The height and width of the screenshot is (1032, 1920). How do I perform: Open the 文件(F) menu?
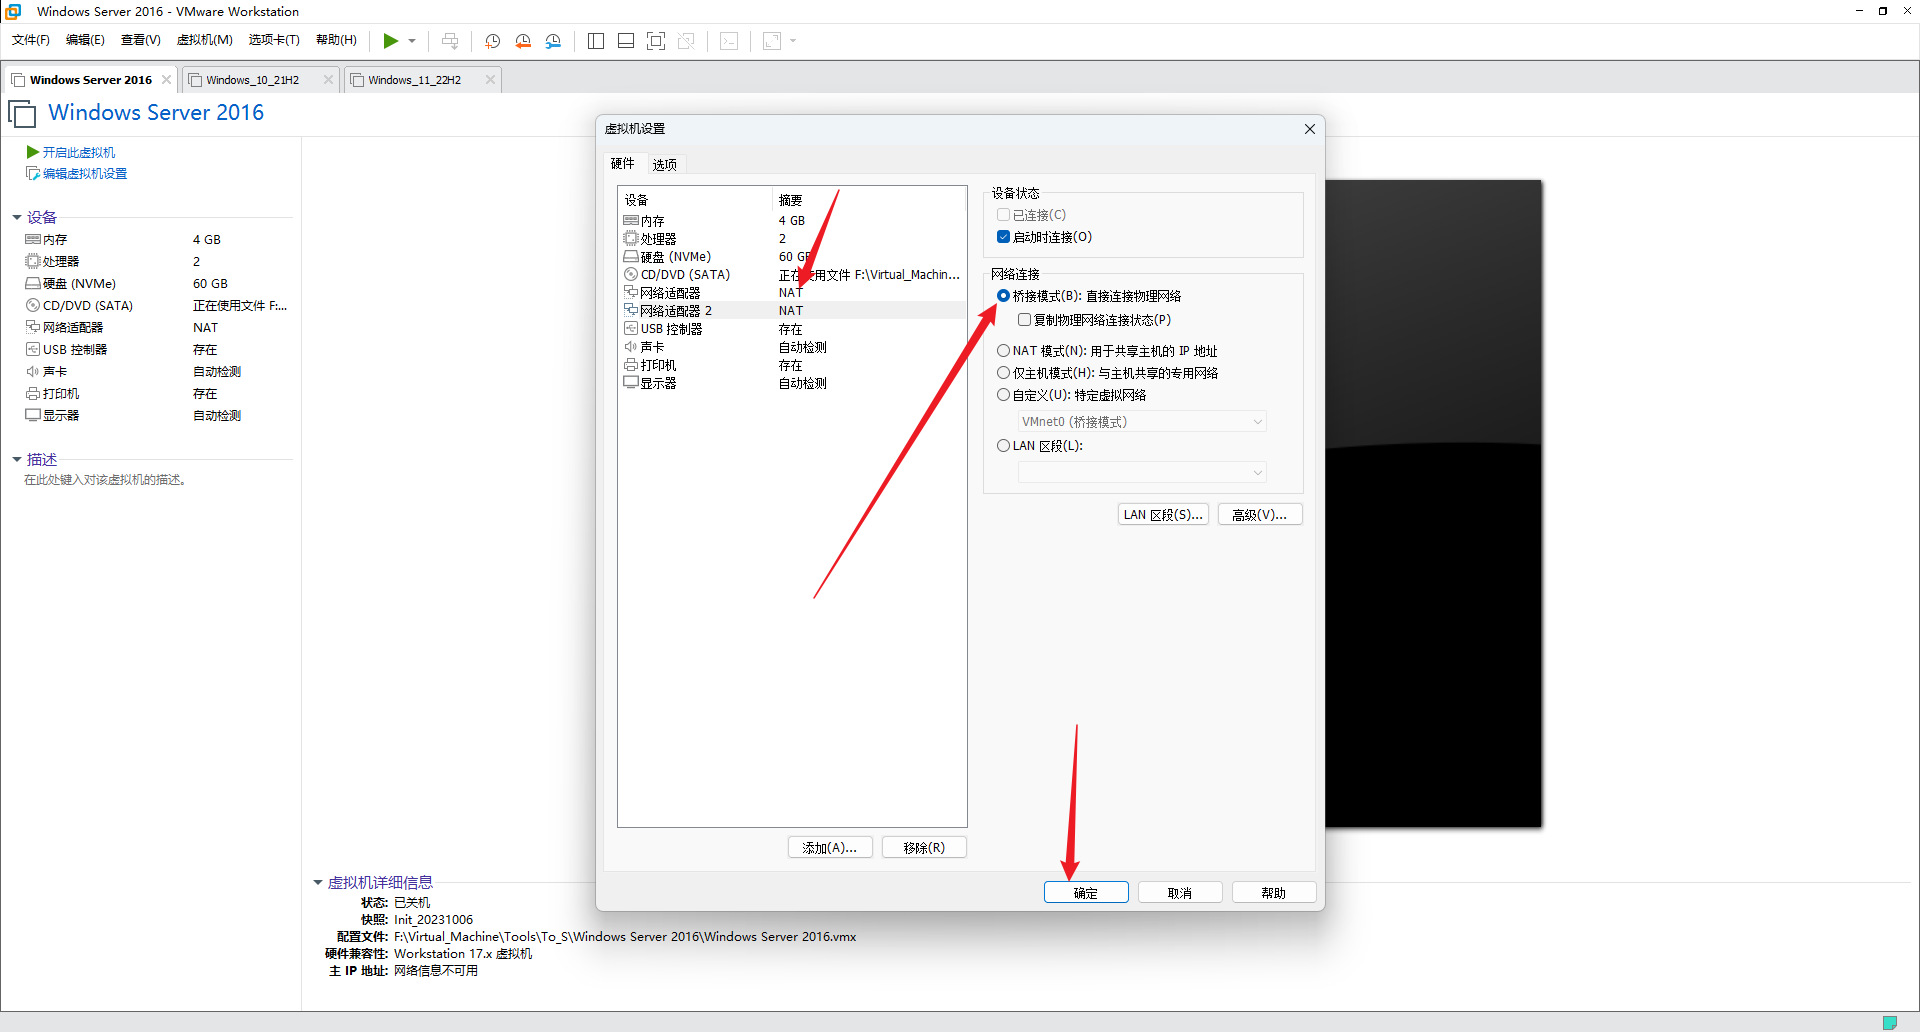[31, 40]
